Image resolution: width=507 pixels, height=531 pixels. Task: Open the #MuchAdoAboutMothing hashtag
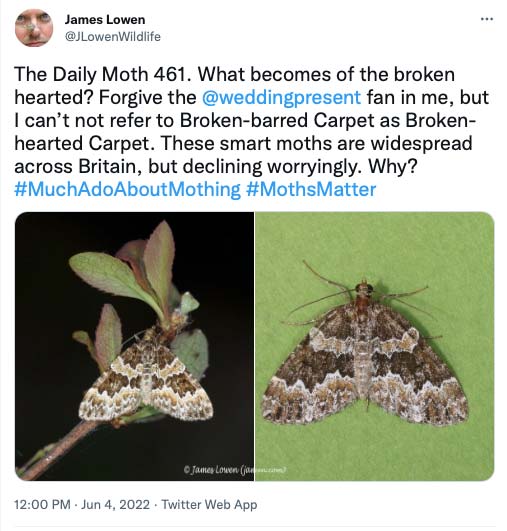click(127, 189)
